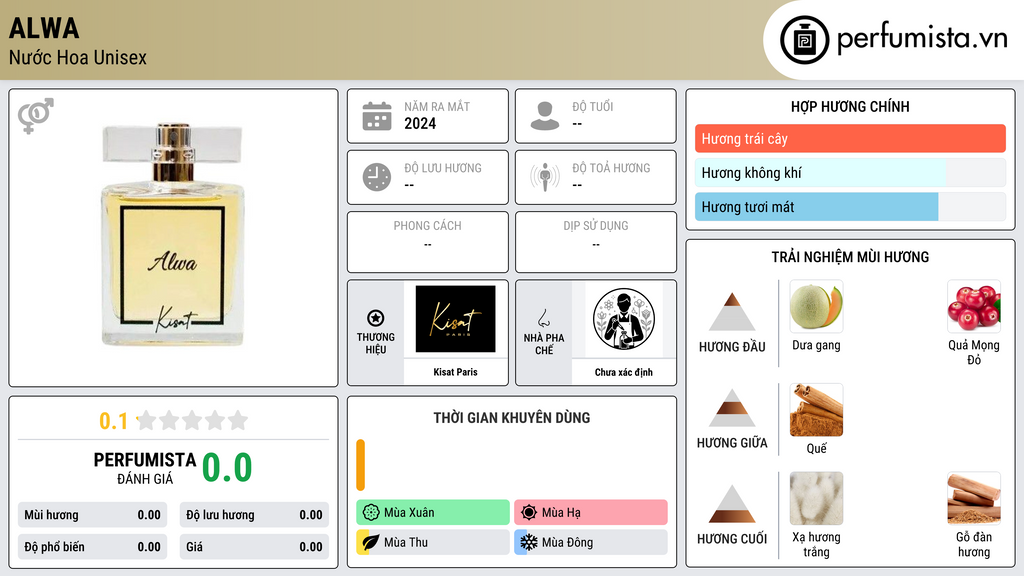
Task: Click the flower icon for Mùa Xuân
Action: click(x=371, y=513)
